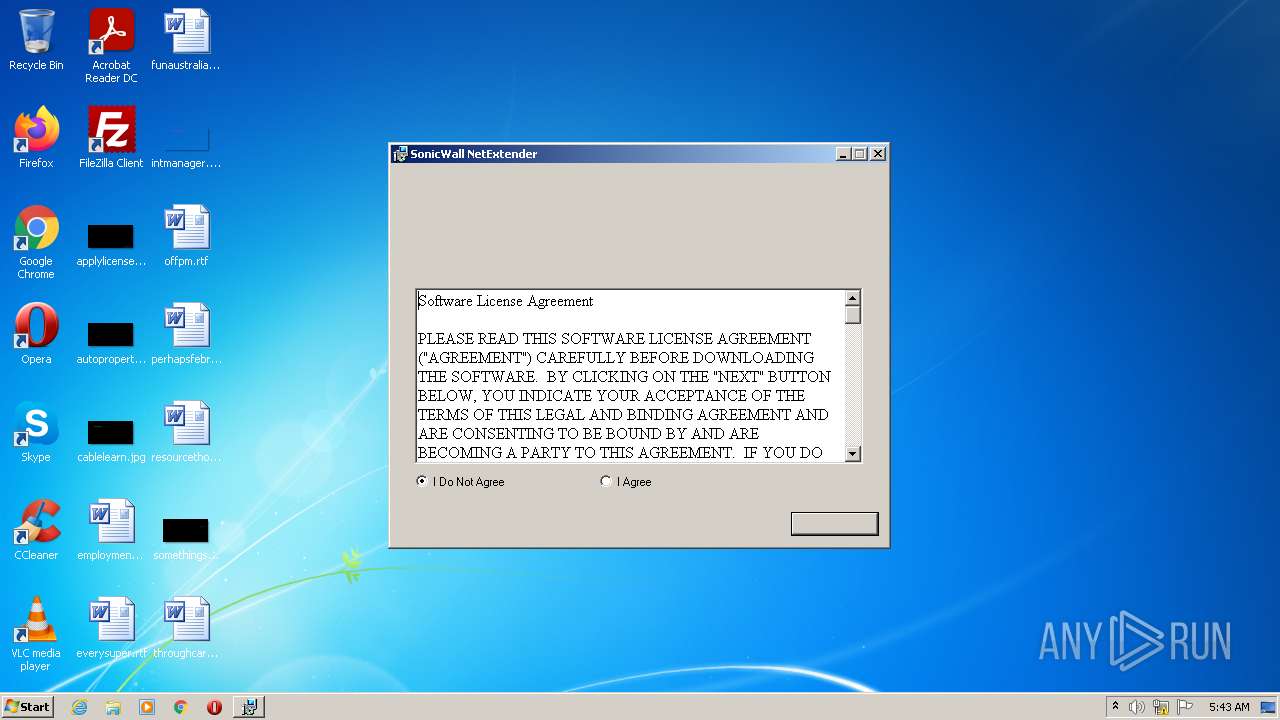Open the Start menu
This screenshot has height=720, width=1280.
click(27, 707)
